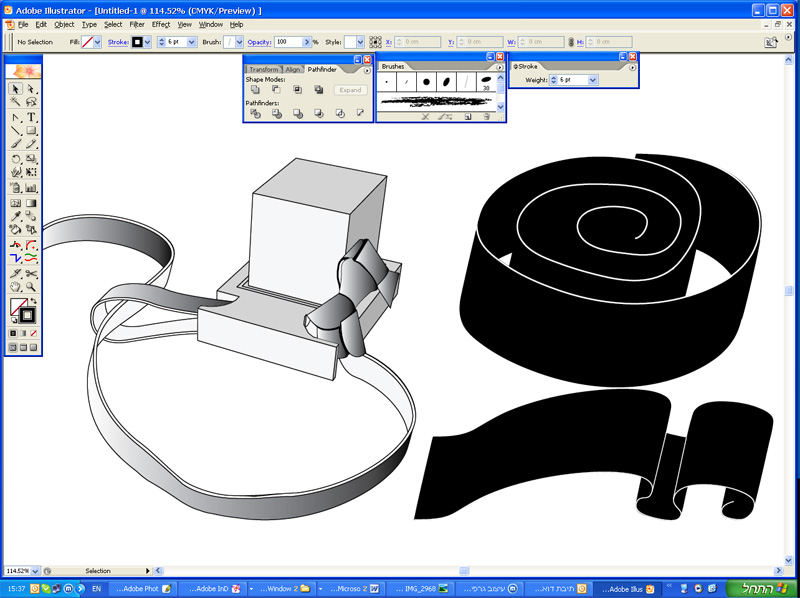Screen dimensions: 800x598
Task: Delete brush using Brushes panel trash icon
Action: [487, 117]
